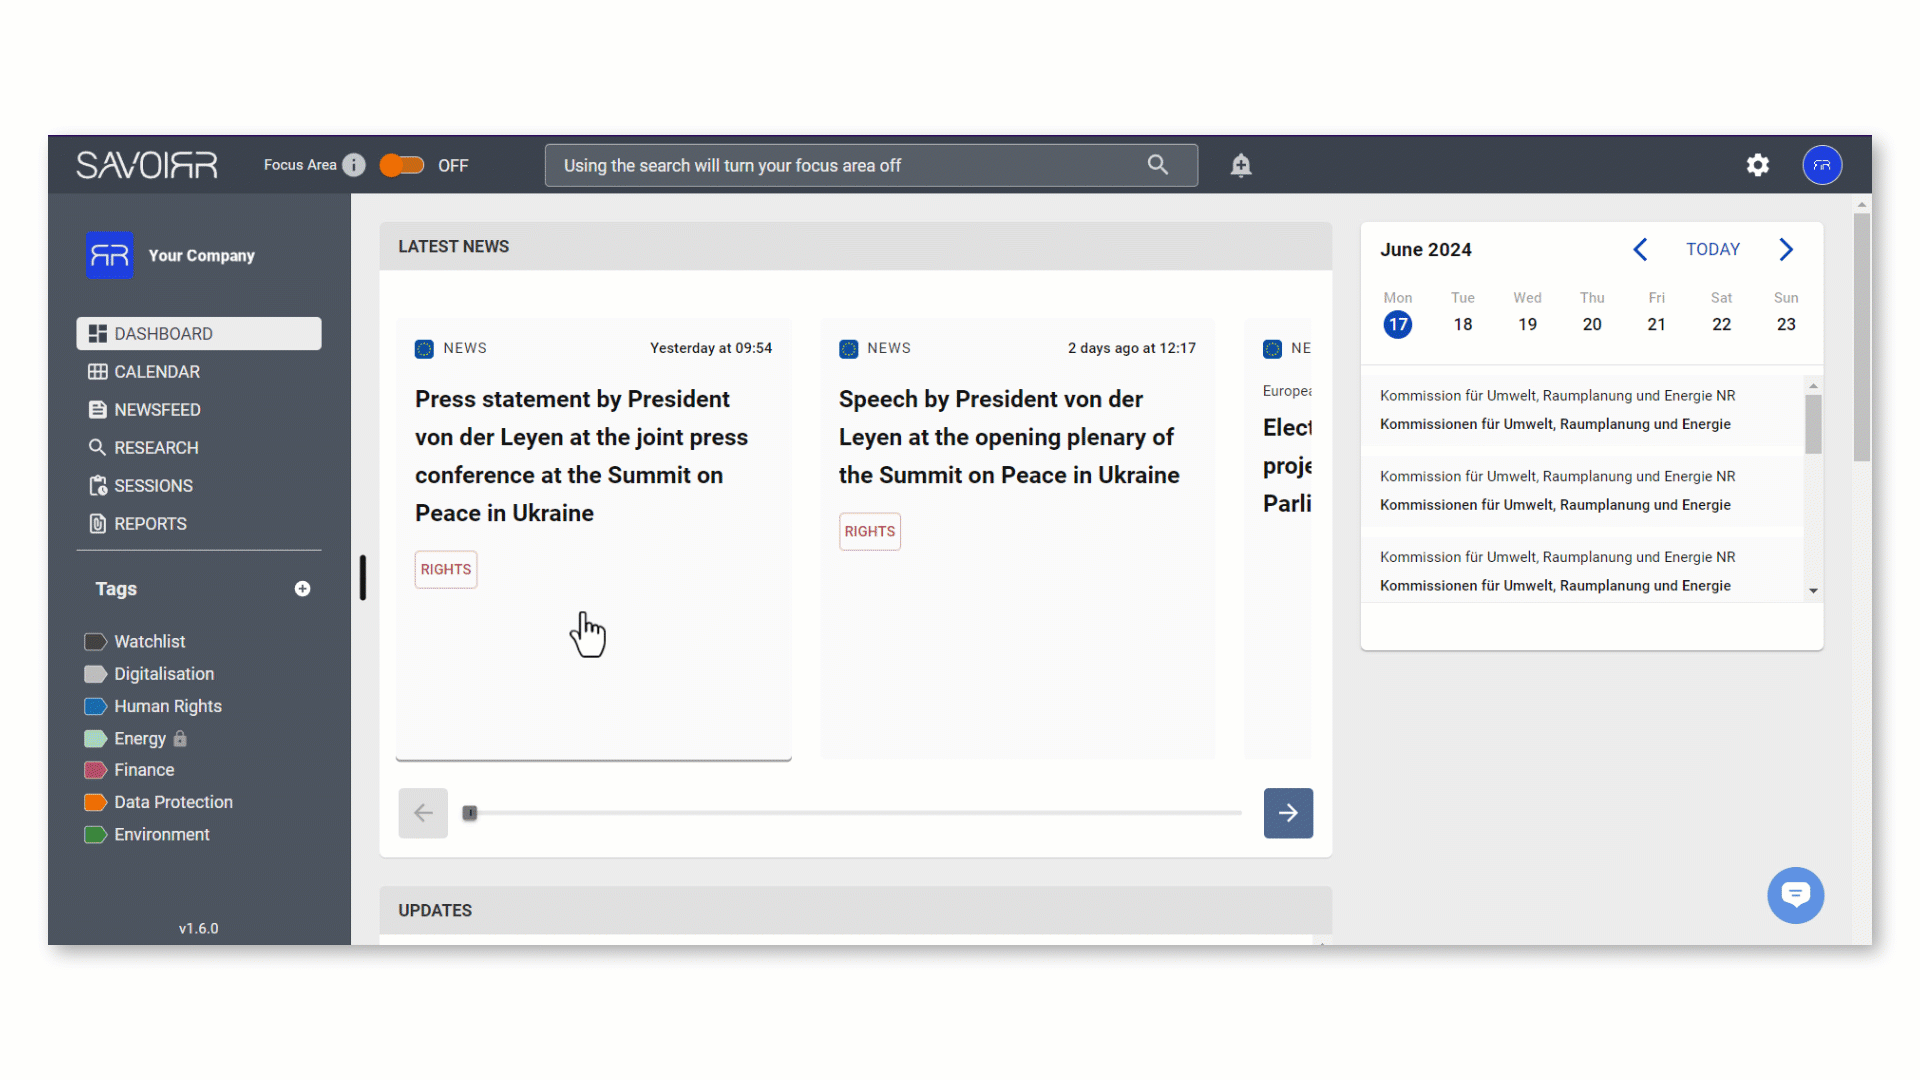Click the TODAY button
This screenshot has width=1920, height=1080.
(x=1713, y=249)
